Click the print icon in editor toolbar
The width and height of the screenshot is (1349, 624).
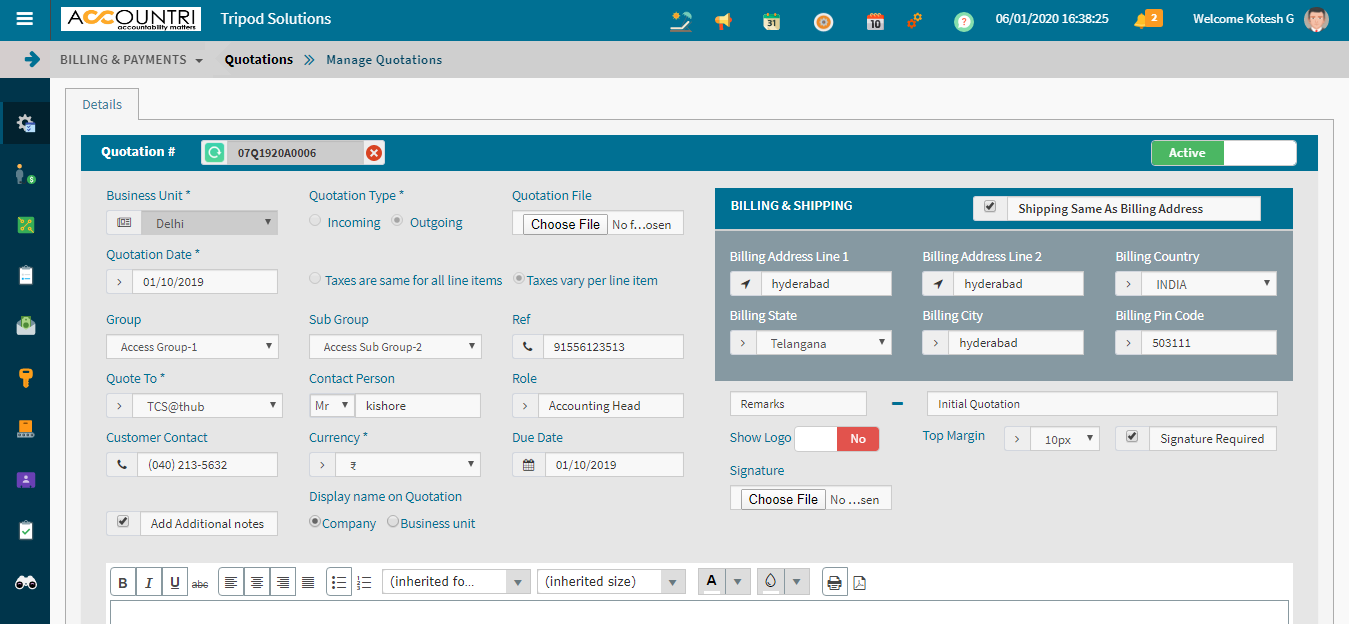click(x=834, y=582)
